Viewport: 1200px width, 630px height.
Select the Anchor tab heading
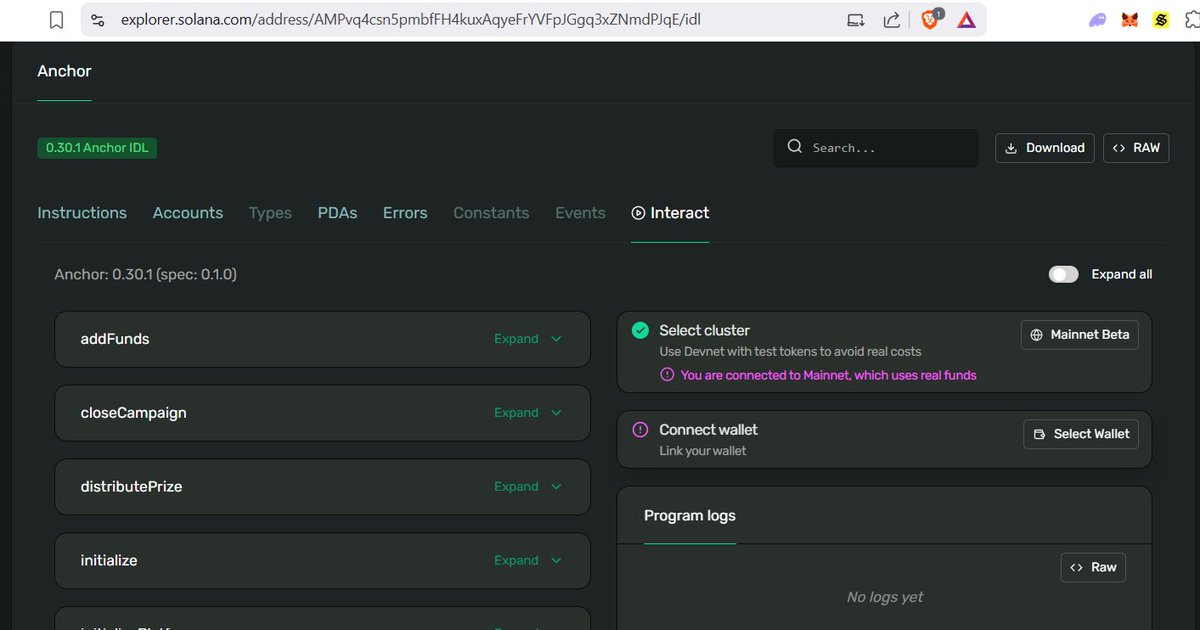click(64, 71)
